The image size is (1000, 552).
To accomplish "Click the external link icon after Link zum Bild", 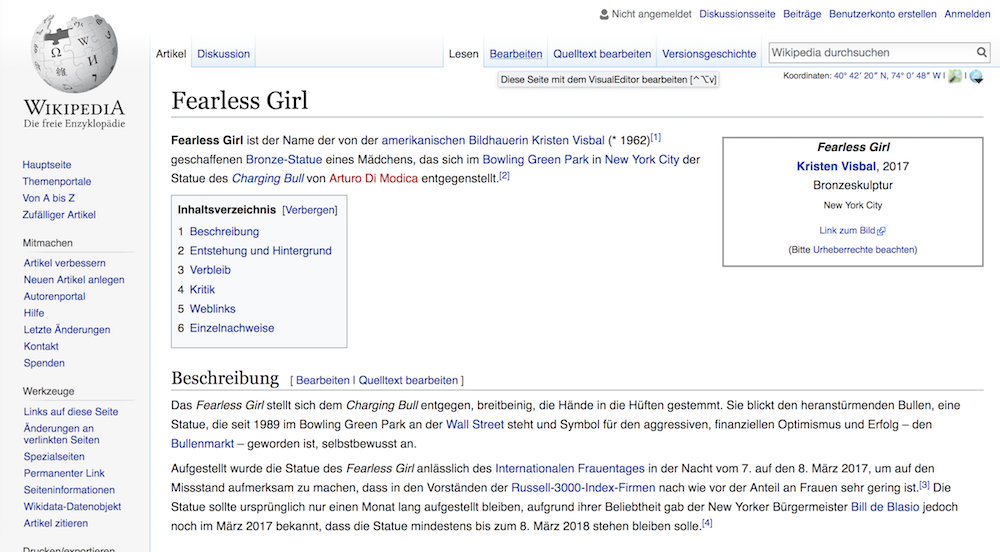I will (881, 231).
